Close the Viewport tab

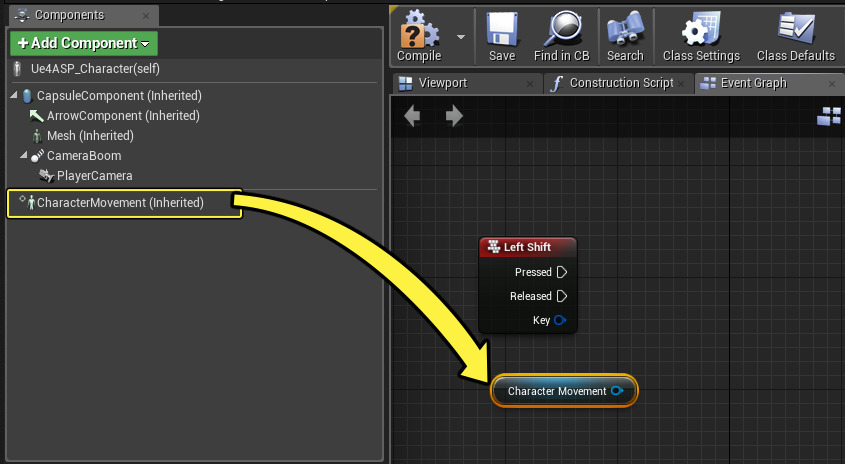click(x=530, y=84)
